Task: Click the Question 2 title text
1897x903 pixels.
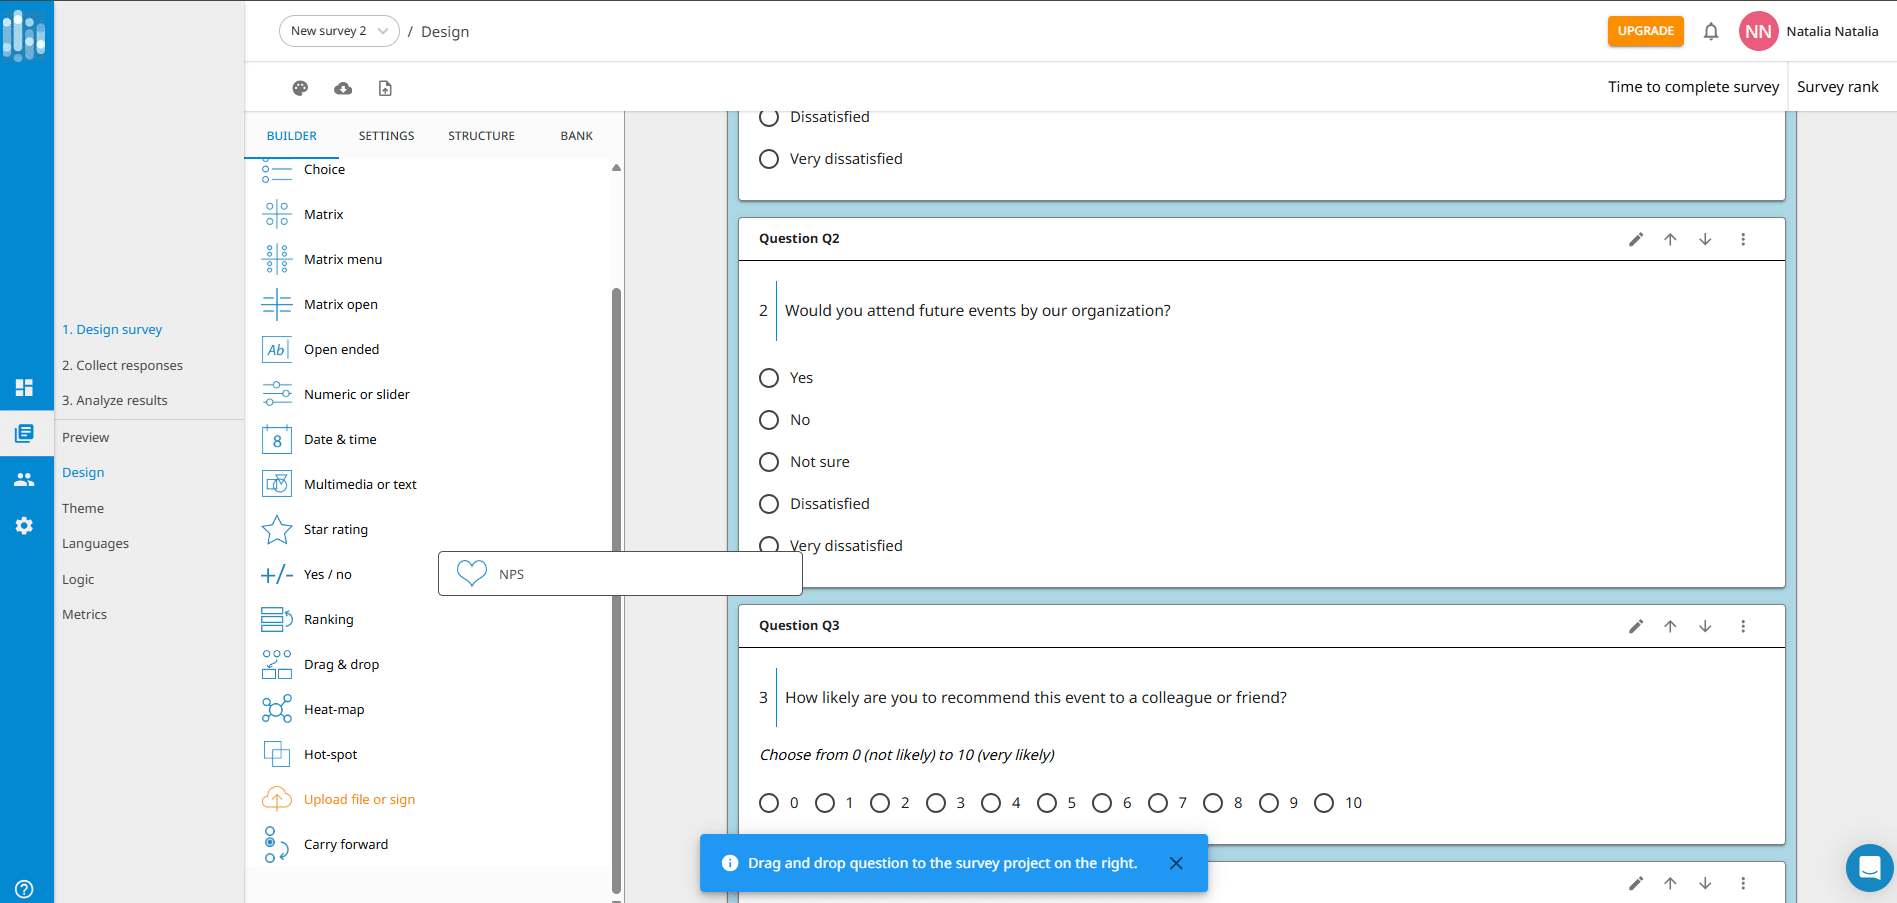Action: (978, 311)
